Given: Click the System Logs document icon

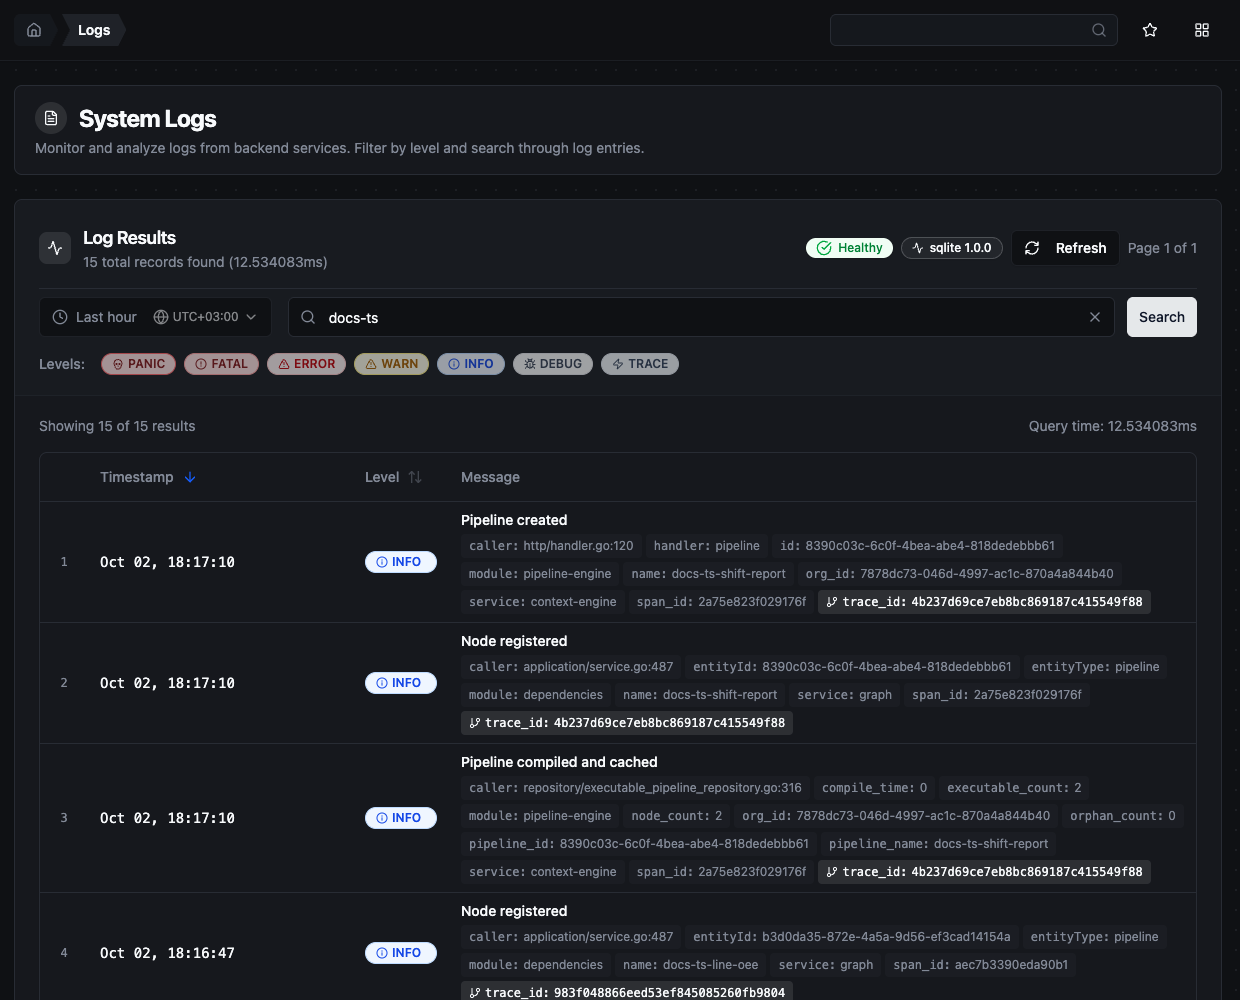Looking at the screenshot, I should (51, 118).
